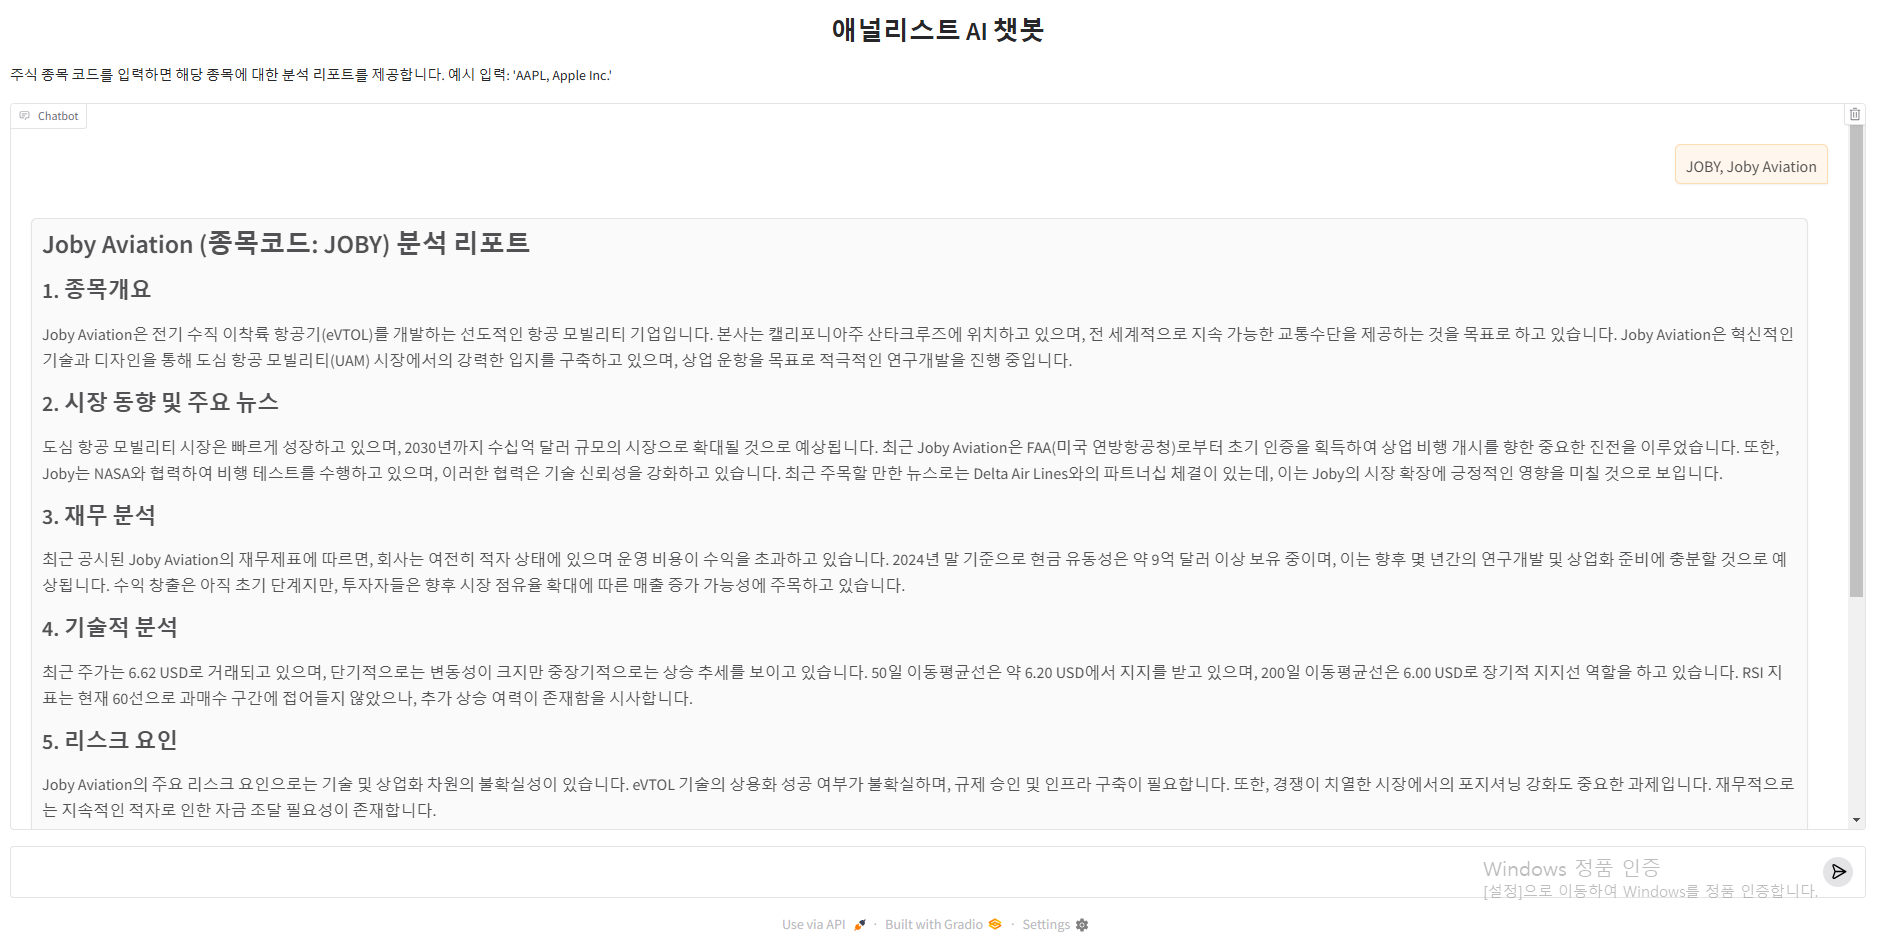Open the Built with Gradio link

coord(933,924)
